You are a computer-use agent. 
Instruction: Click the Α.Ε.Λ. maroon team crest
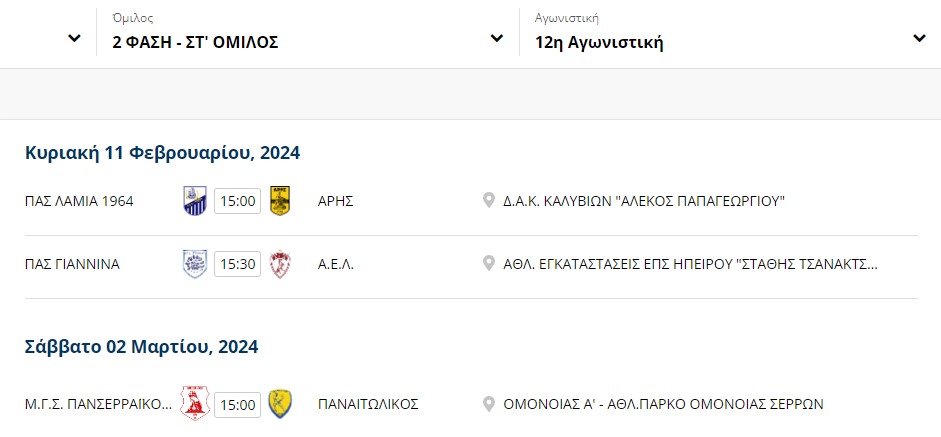[x=280, y=264]
